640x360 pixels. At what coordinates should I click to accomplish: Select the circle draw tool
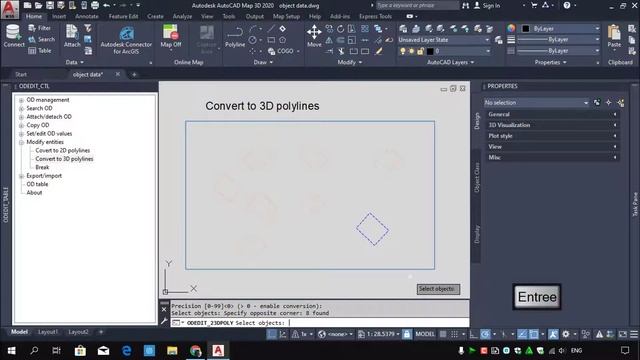click(x=253, y=40)
